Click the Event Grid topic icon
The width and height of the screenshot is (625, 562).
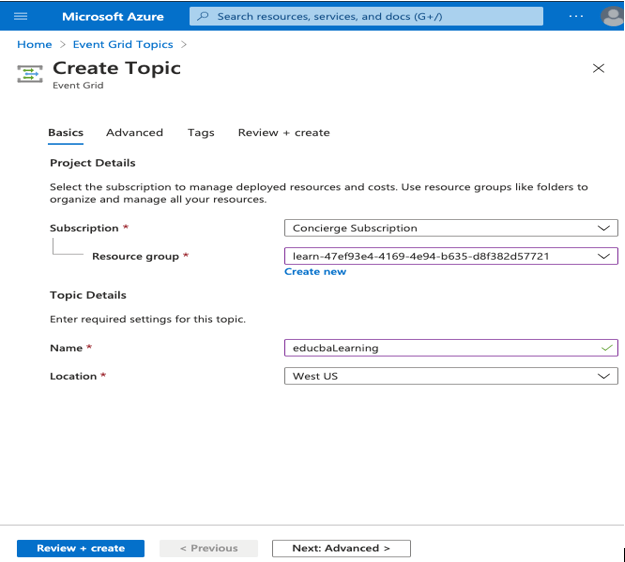tap(31, 74)
